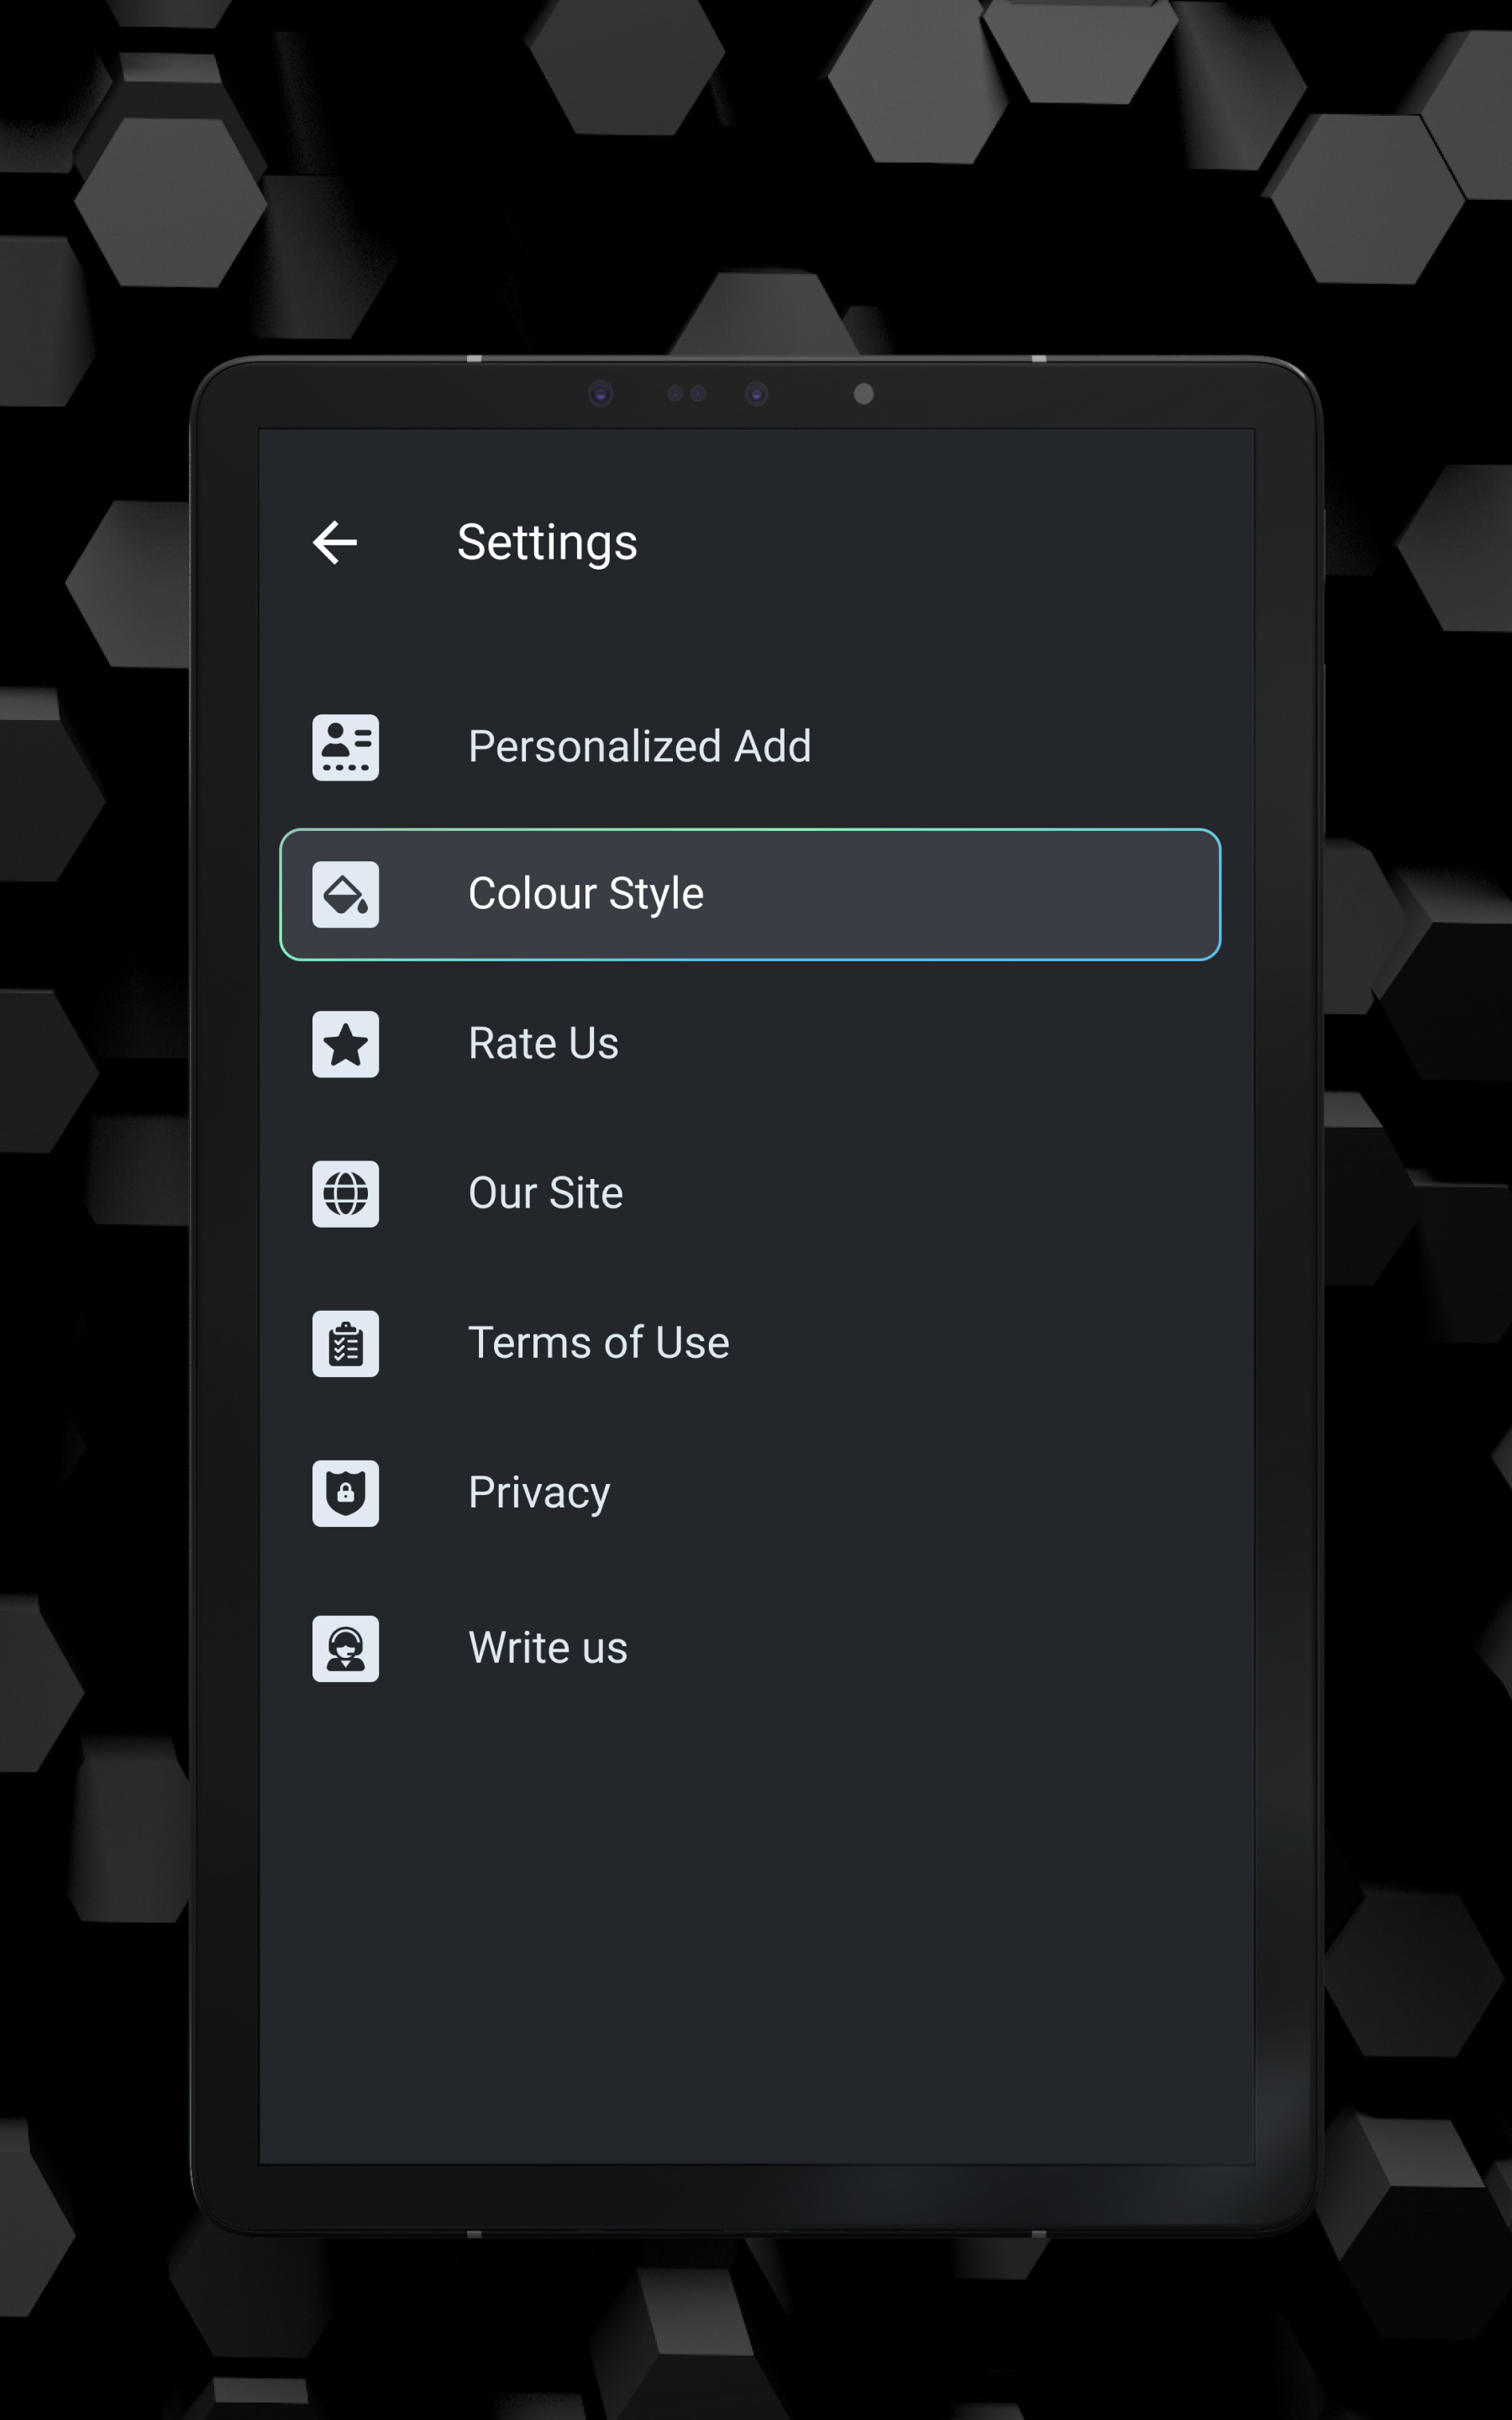
Task: Choose Write us to contact support
Action: coord(750,1648)
